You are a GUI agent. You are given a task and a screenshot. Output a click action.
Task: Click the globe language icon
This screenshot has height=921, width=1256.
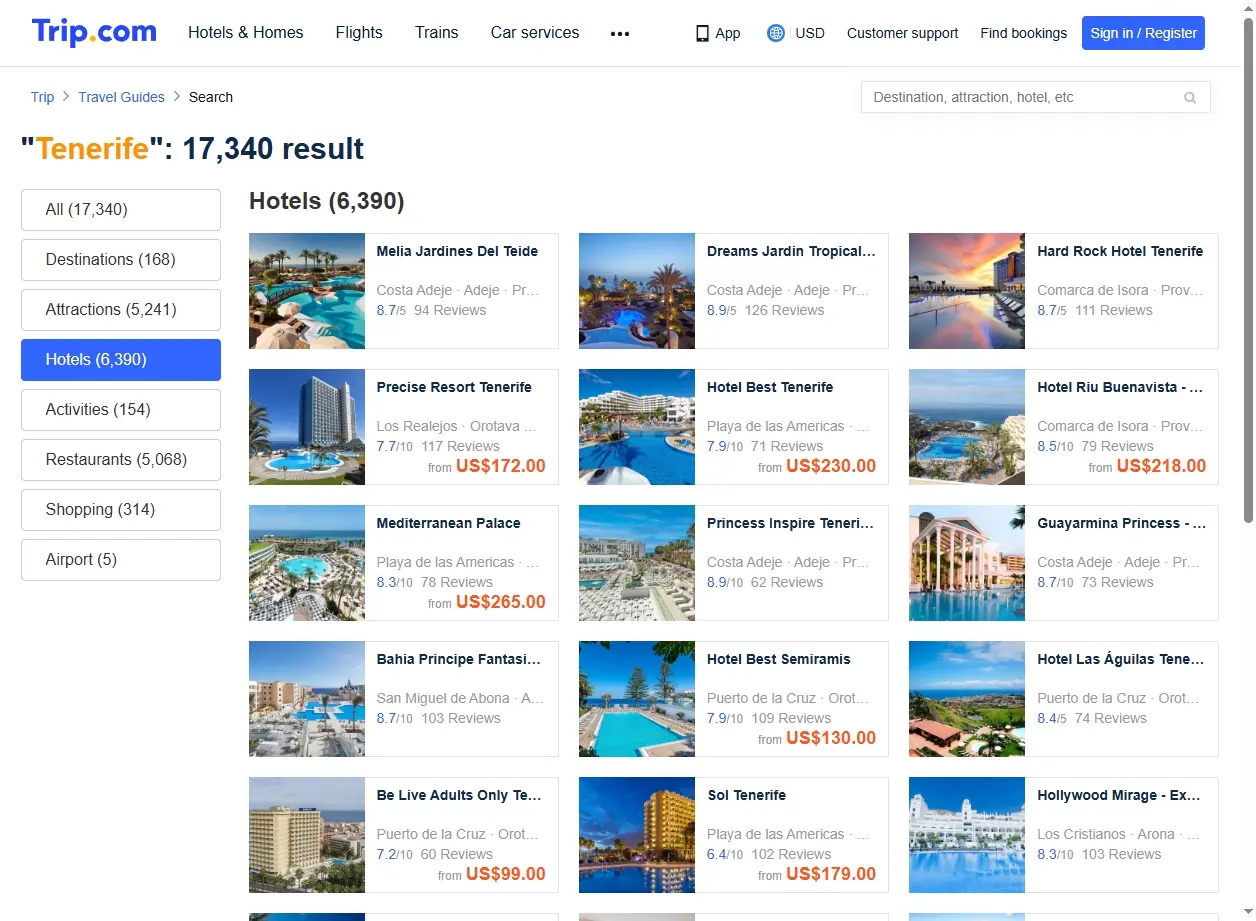776,33
